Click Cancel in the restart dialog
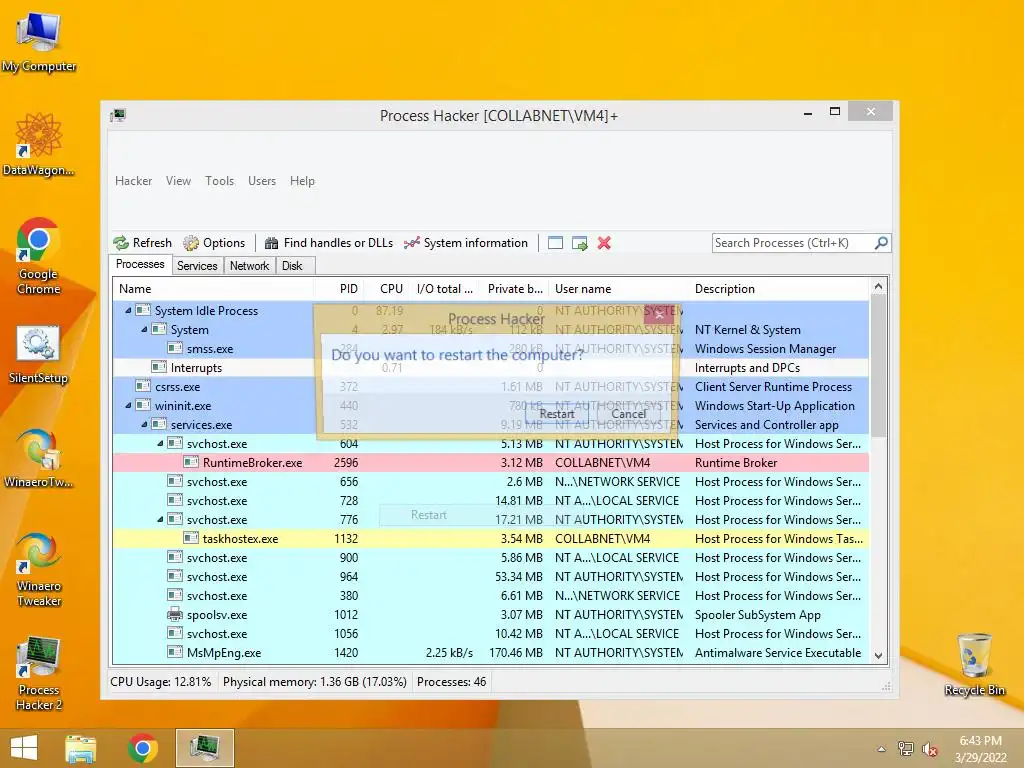 coord(629,414)
